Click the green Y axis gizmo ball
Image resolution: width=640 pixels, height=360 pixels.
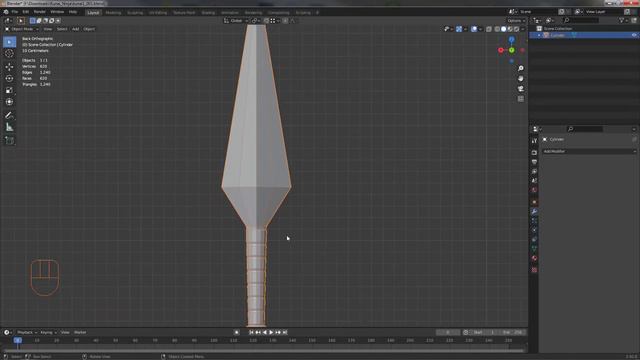pos(511,50)
